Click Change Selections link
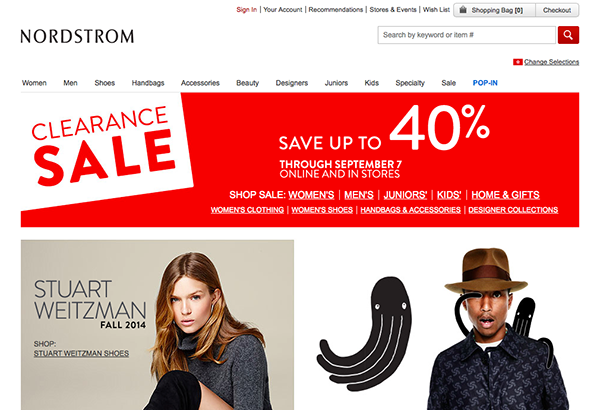This screenshot has height=410, width=600. tap(551, 62)
